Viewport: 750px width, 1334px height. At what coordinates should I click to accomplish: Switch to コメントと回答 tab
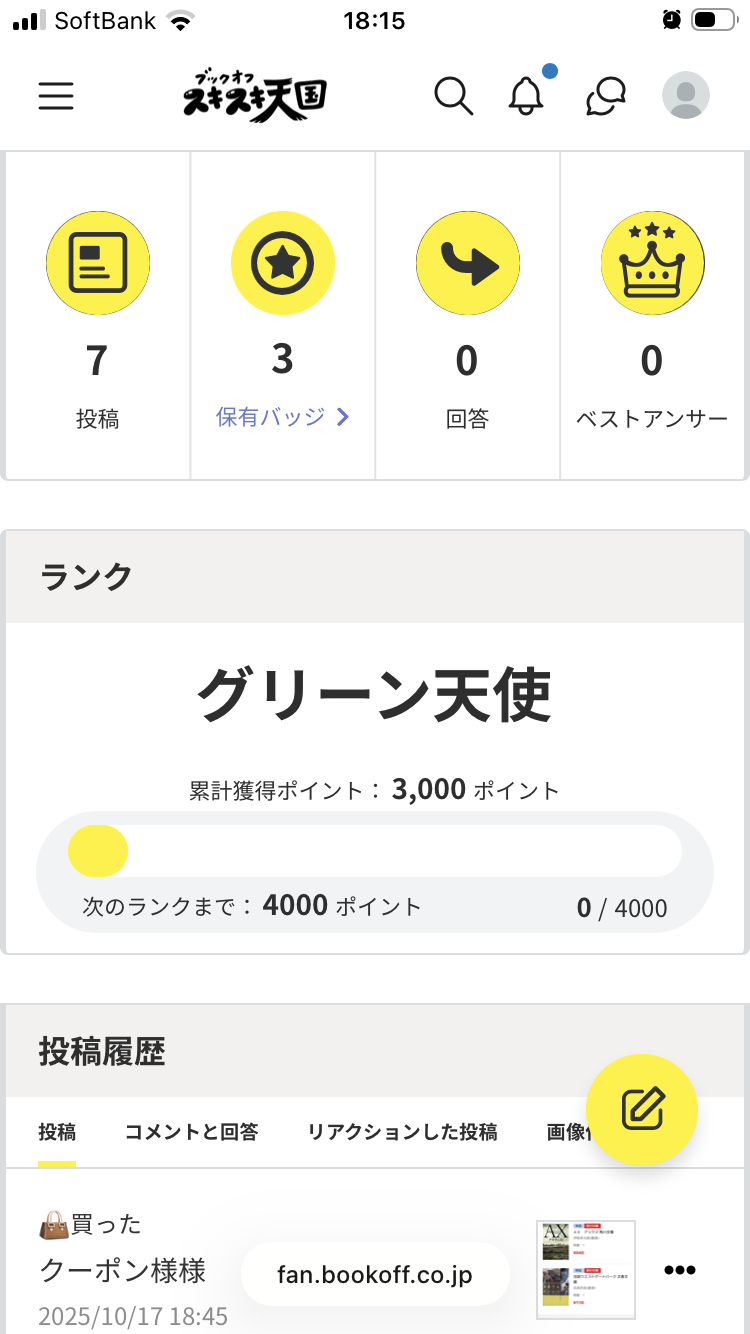pyautogui.click(x=191, y=1132)
